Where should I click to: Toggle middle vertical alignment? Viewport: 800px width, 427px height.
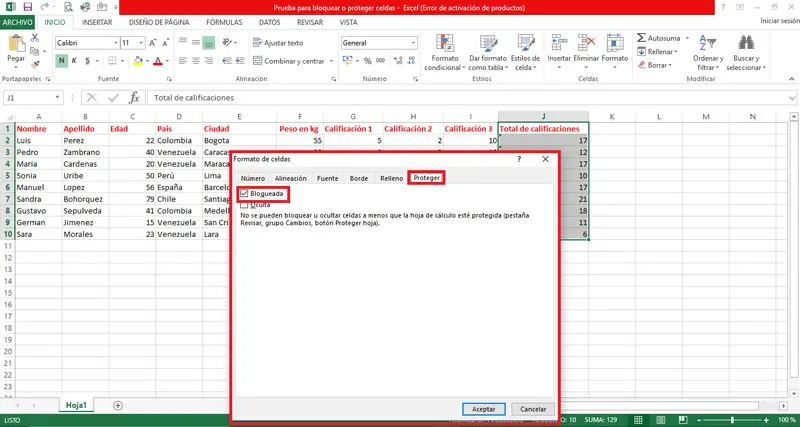click(x=195, y=43)
